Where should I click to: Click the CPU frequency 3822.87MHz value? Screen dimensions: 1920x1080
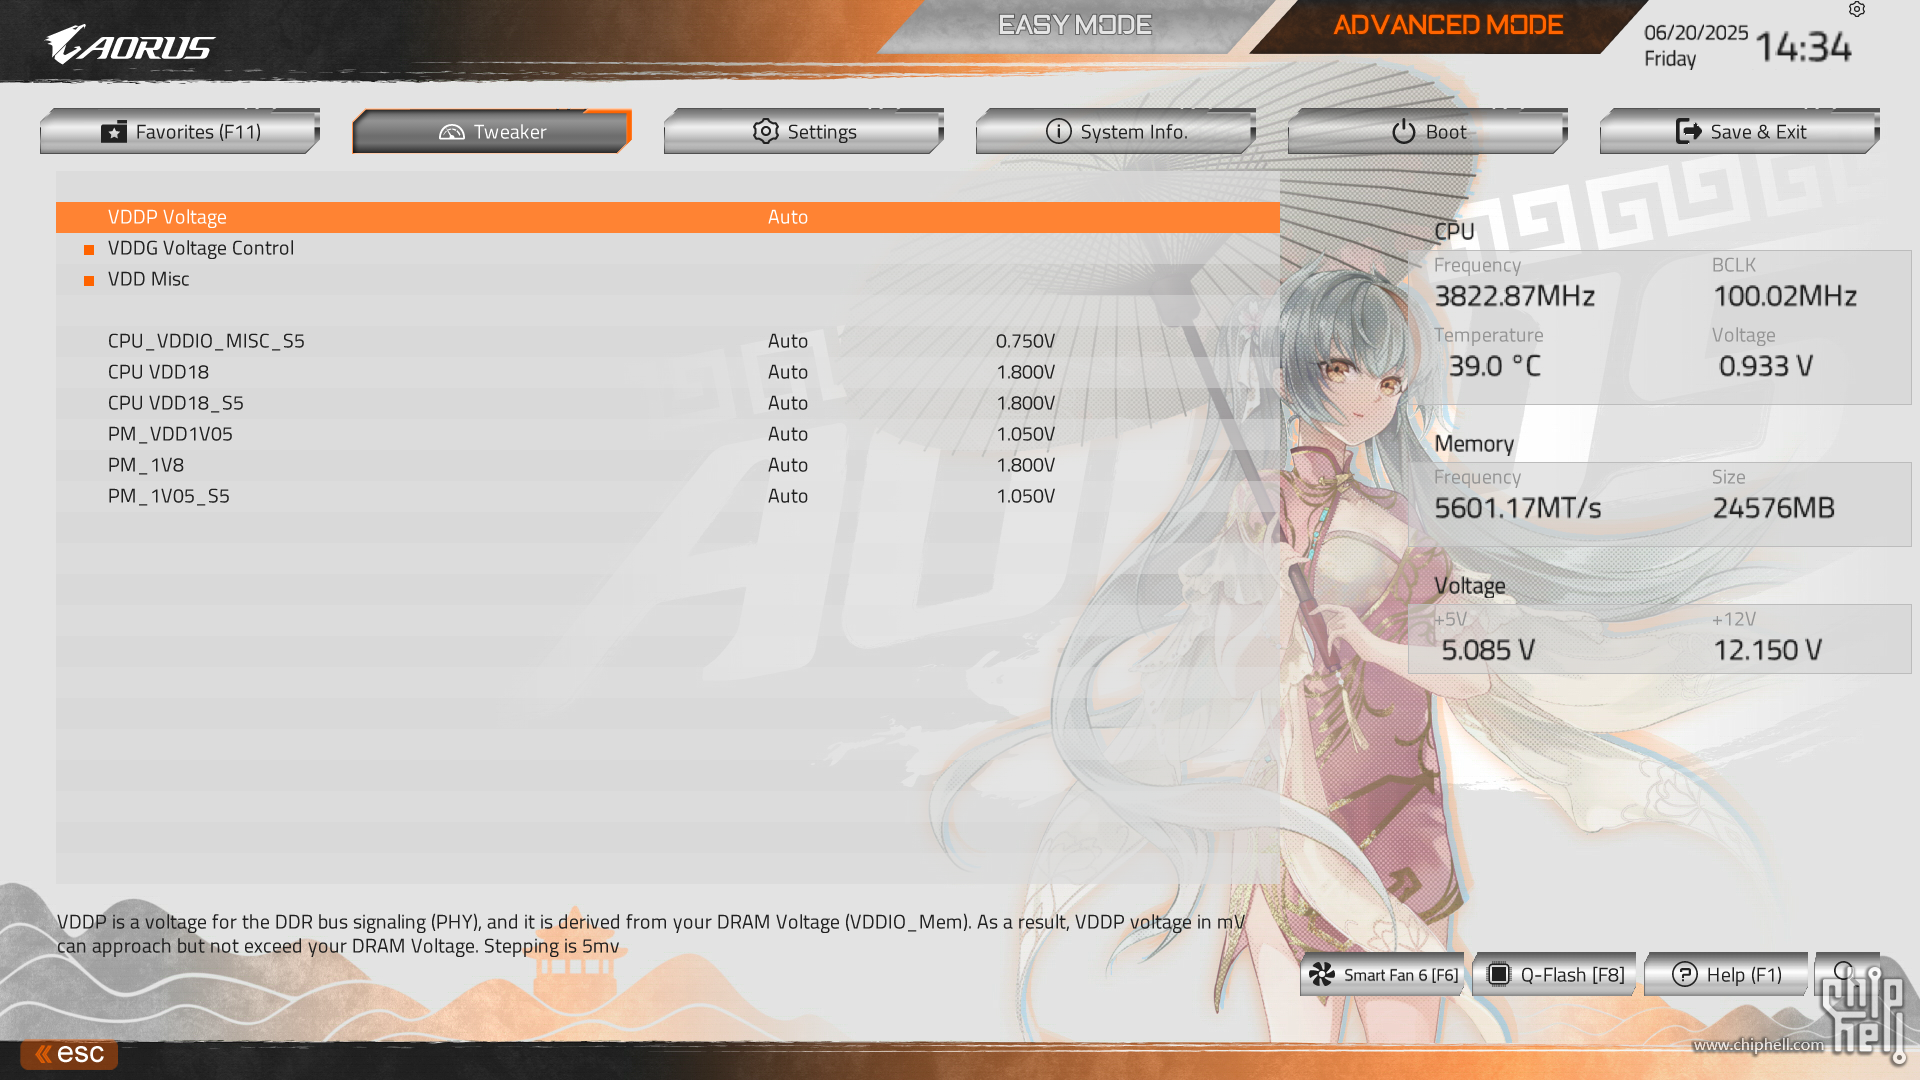click(x=1515, y=296)
